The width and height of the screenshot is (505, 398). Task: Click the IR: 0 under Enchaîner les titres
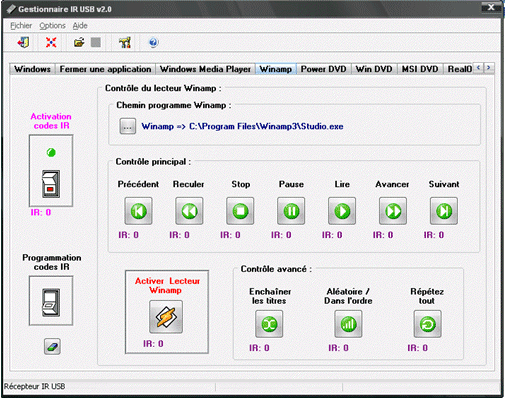(x=259, y=348)
